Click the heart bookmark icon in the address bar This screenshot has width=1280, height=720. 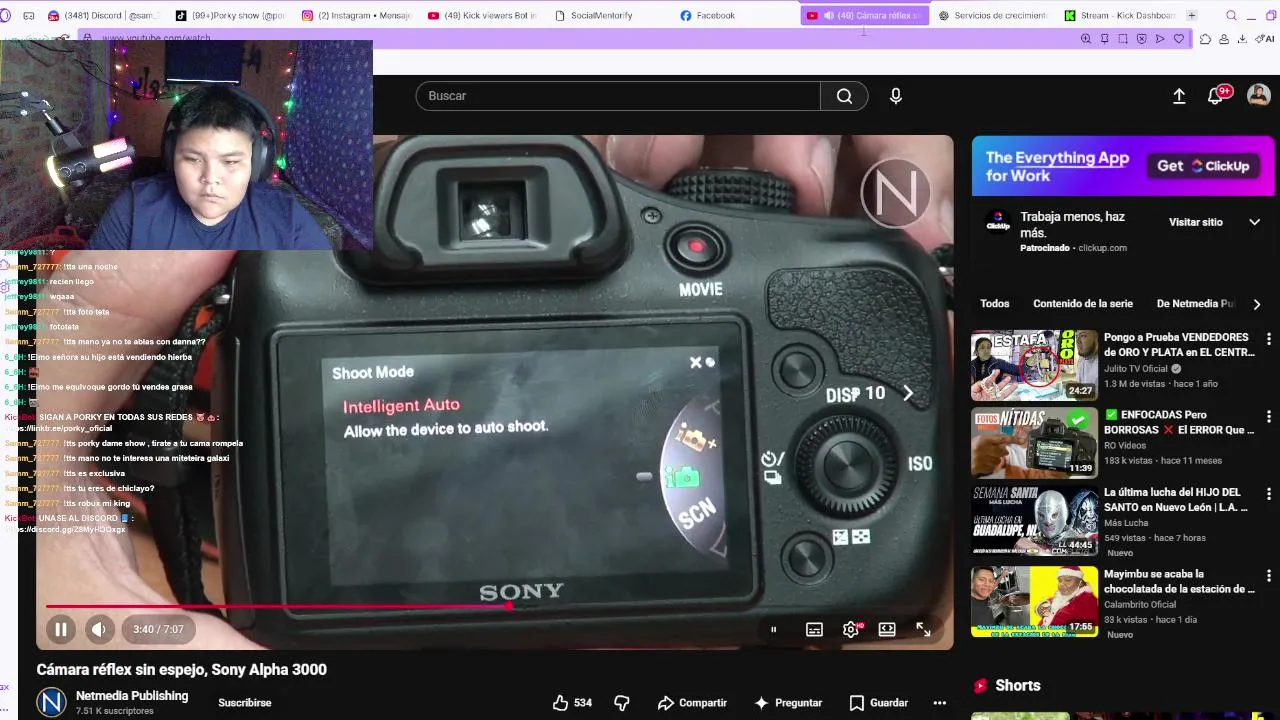pyautogui.click(x=1179, y=39)
